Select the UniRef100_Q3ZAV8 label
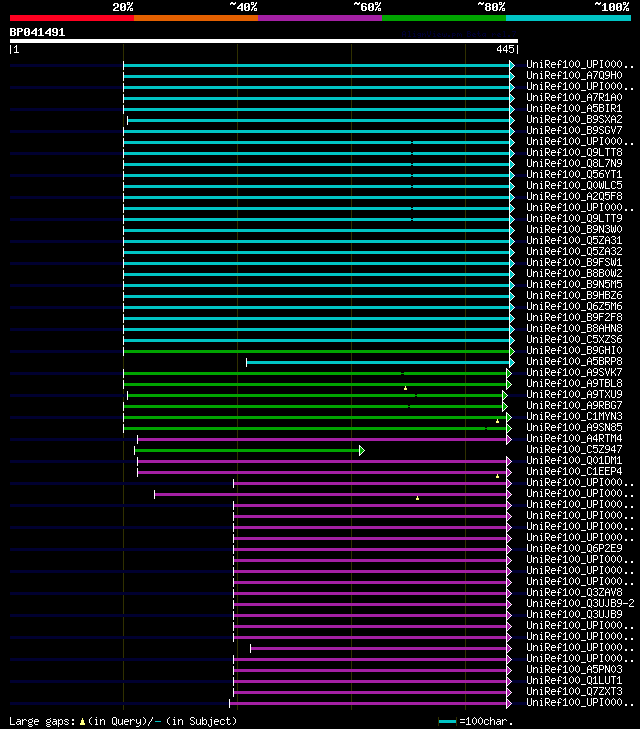The height and width of the screenshot is (729, 640). [x=574, y=592]
